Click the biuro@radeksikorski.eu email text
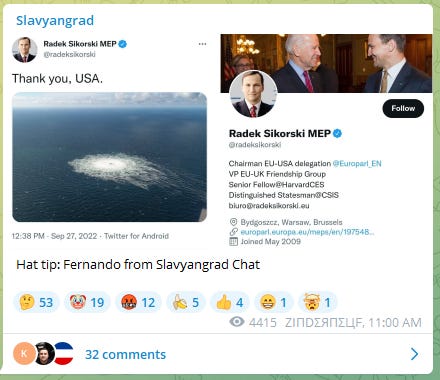Image resolution: width=440 pixels, height=380 pixels. click(x=269, y=206)
